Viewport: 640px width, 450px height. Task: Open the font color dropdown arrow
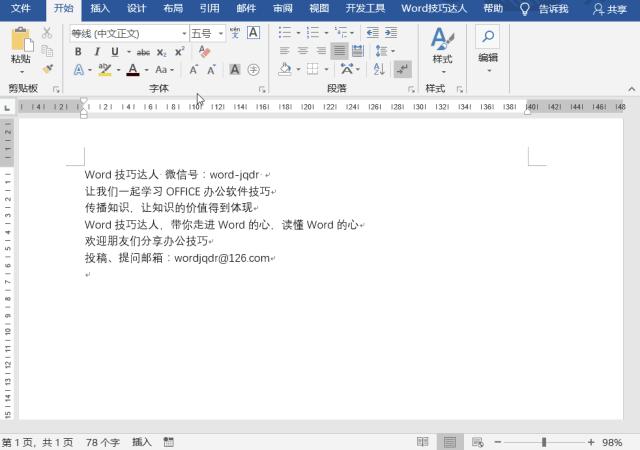coord(146,70)
